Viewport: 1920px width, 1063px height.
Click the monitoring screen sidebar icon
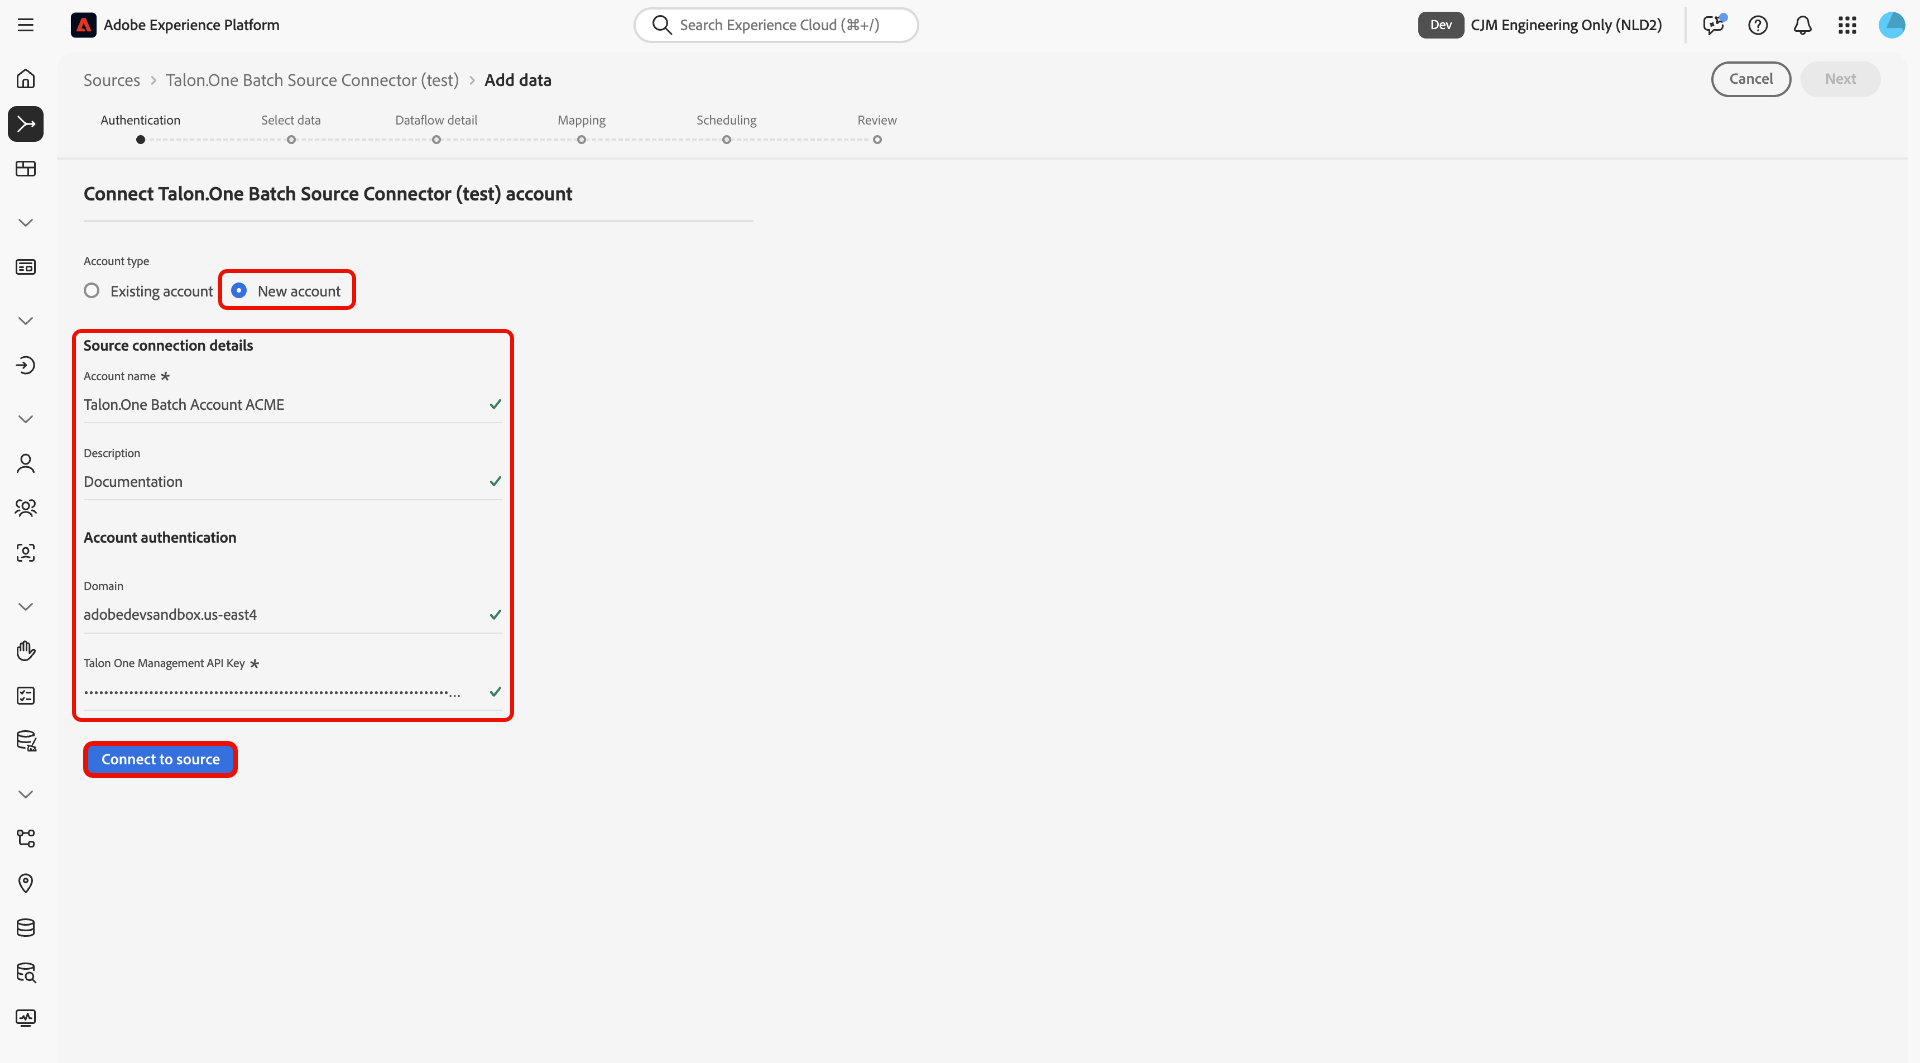(26, 1017)
